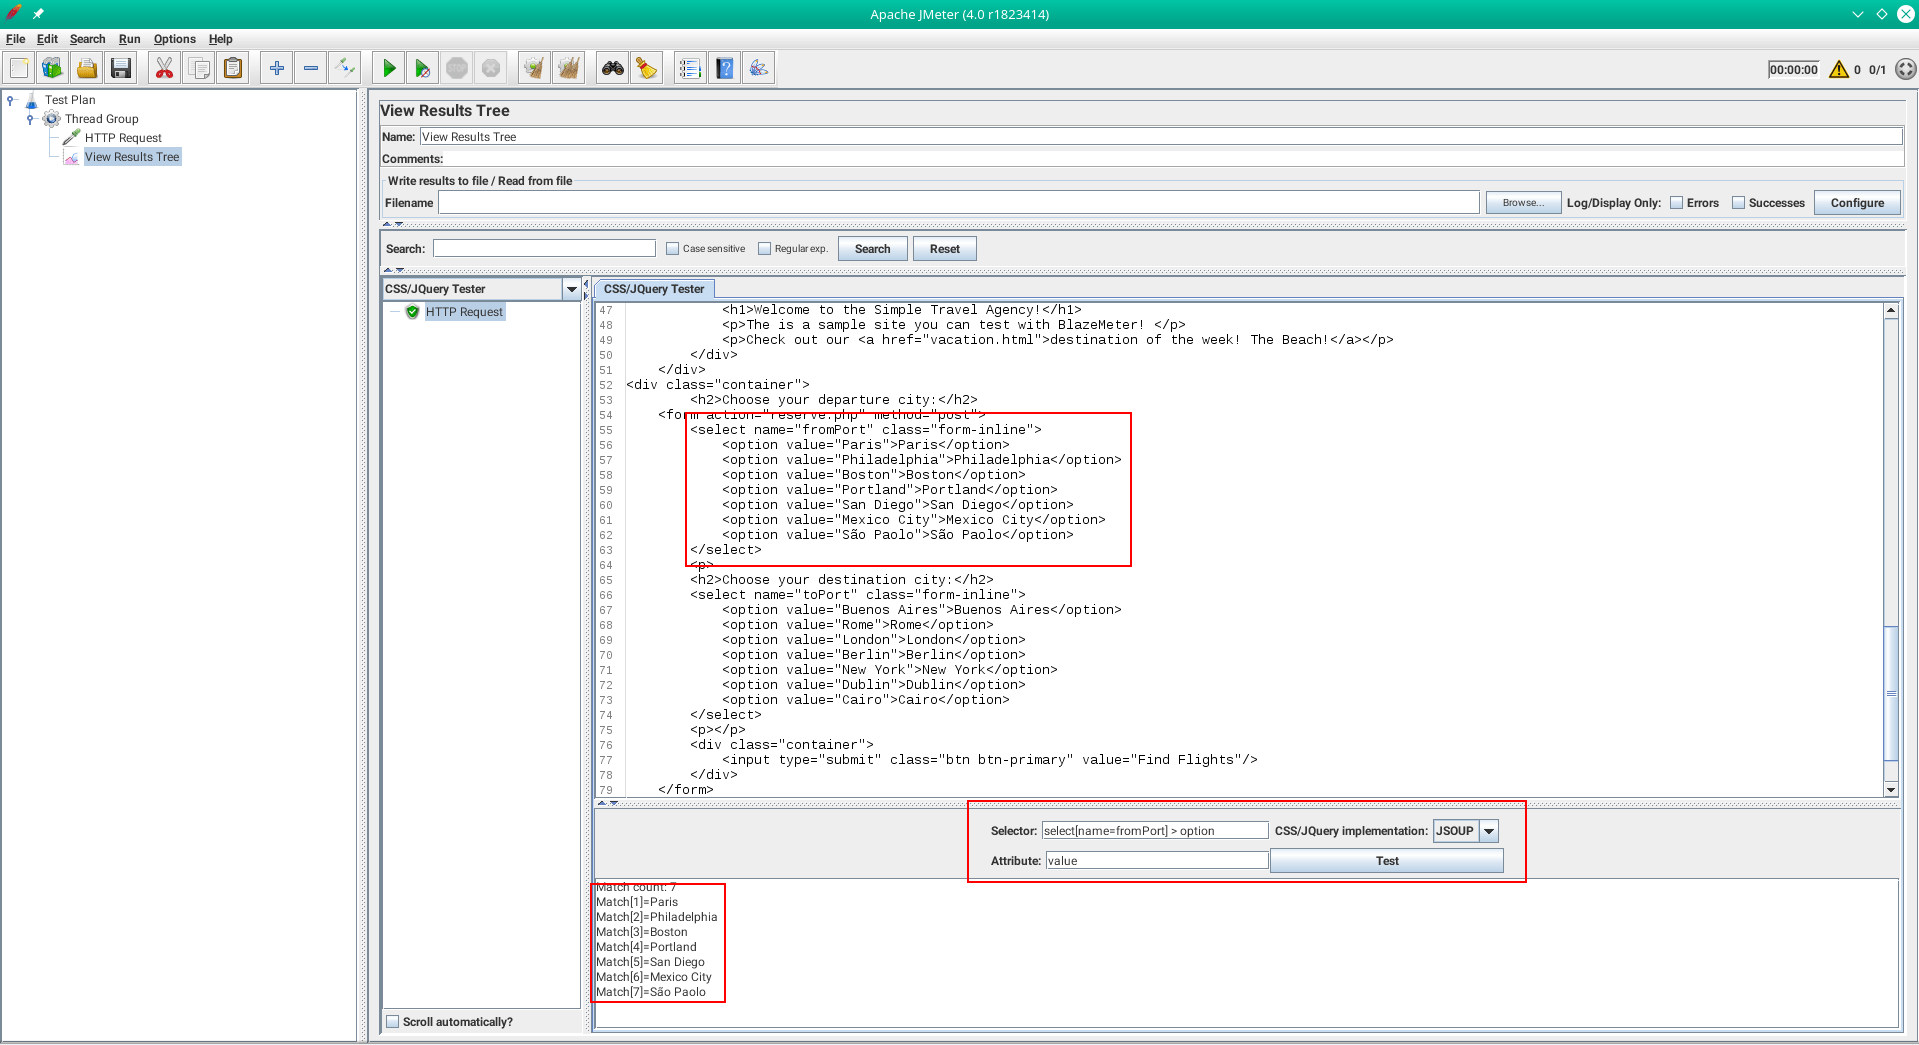Open the Edit menu
The width and height of the screenshot is (1919, 1045).
[x=47, y=39]
